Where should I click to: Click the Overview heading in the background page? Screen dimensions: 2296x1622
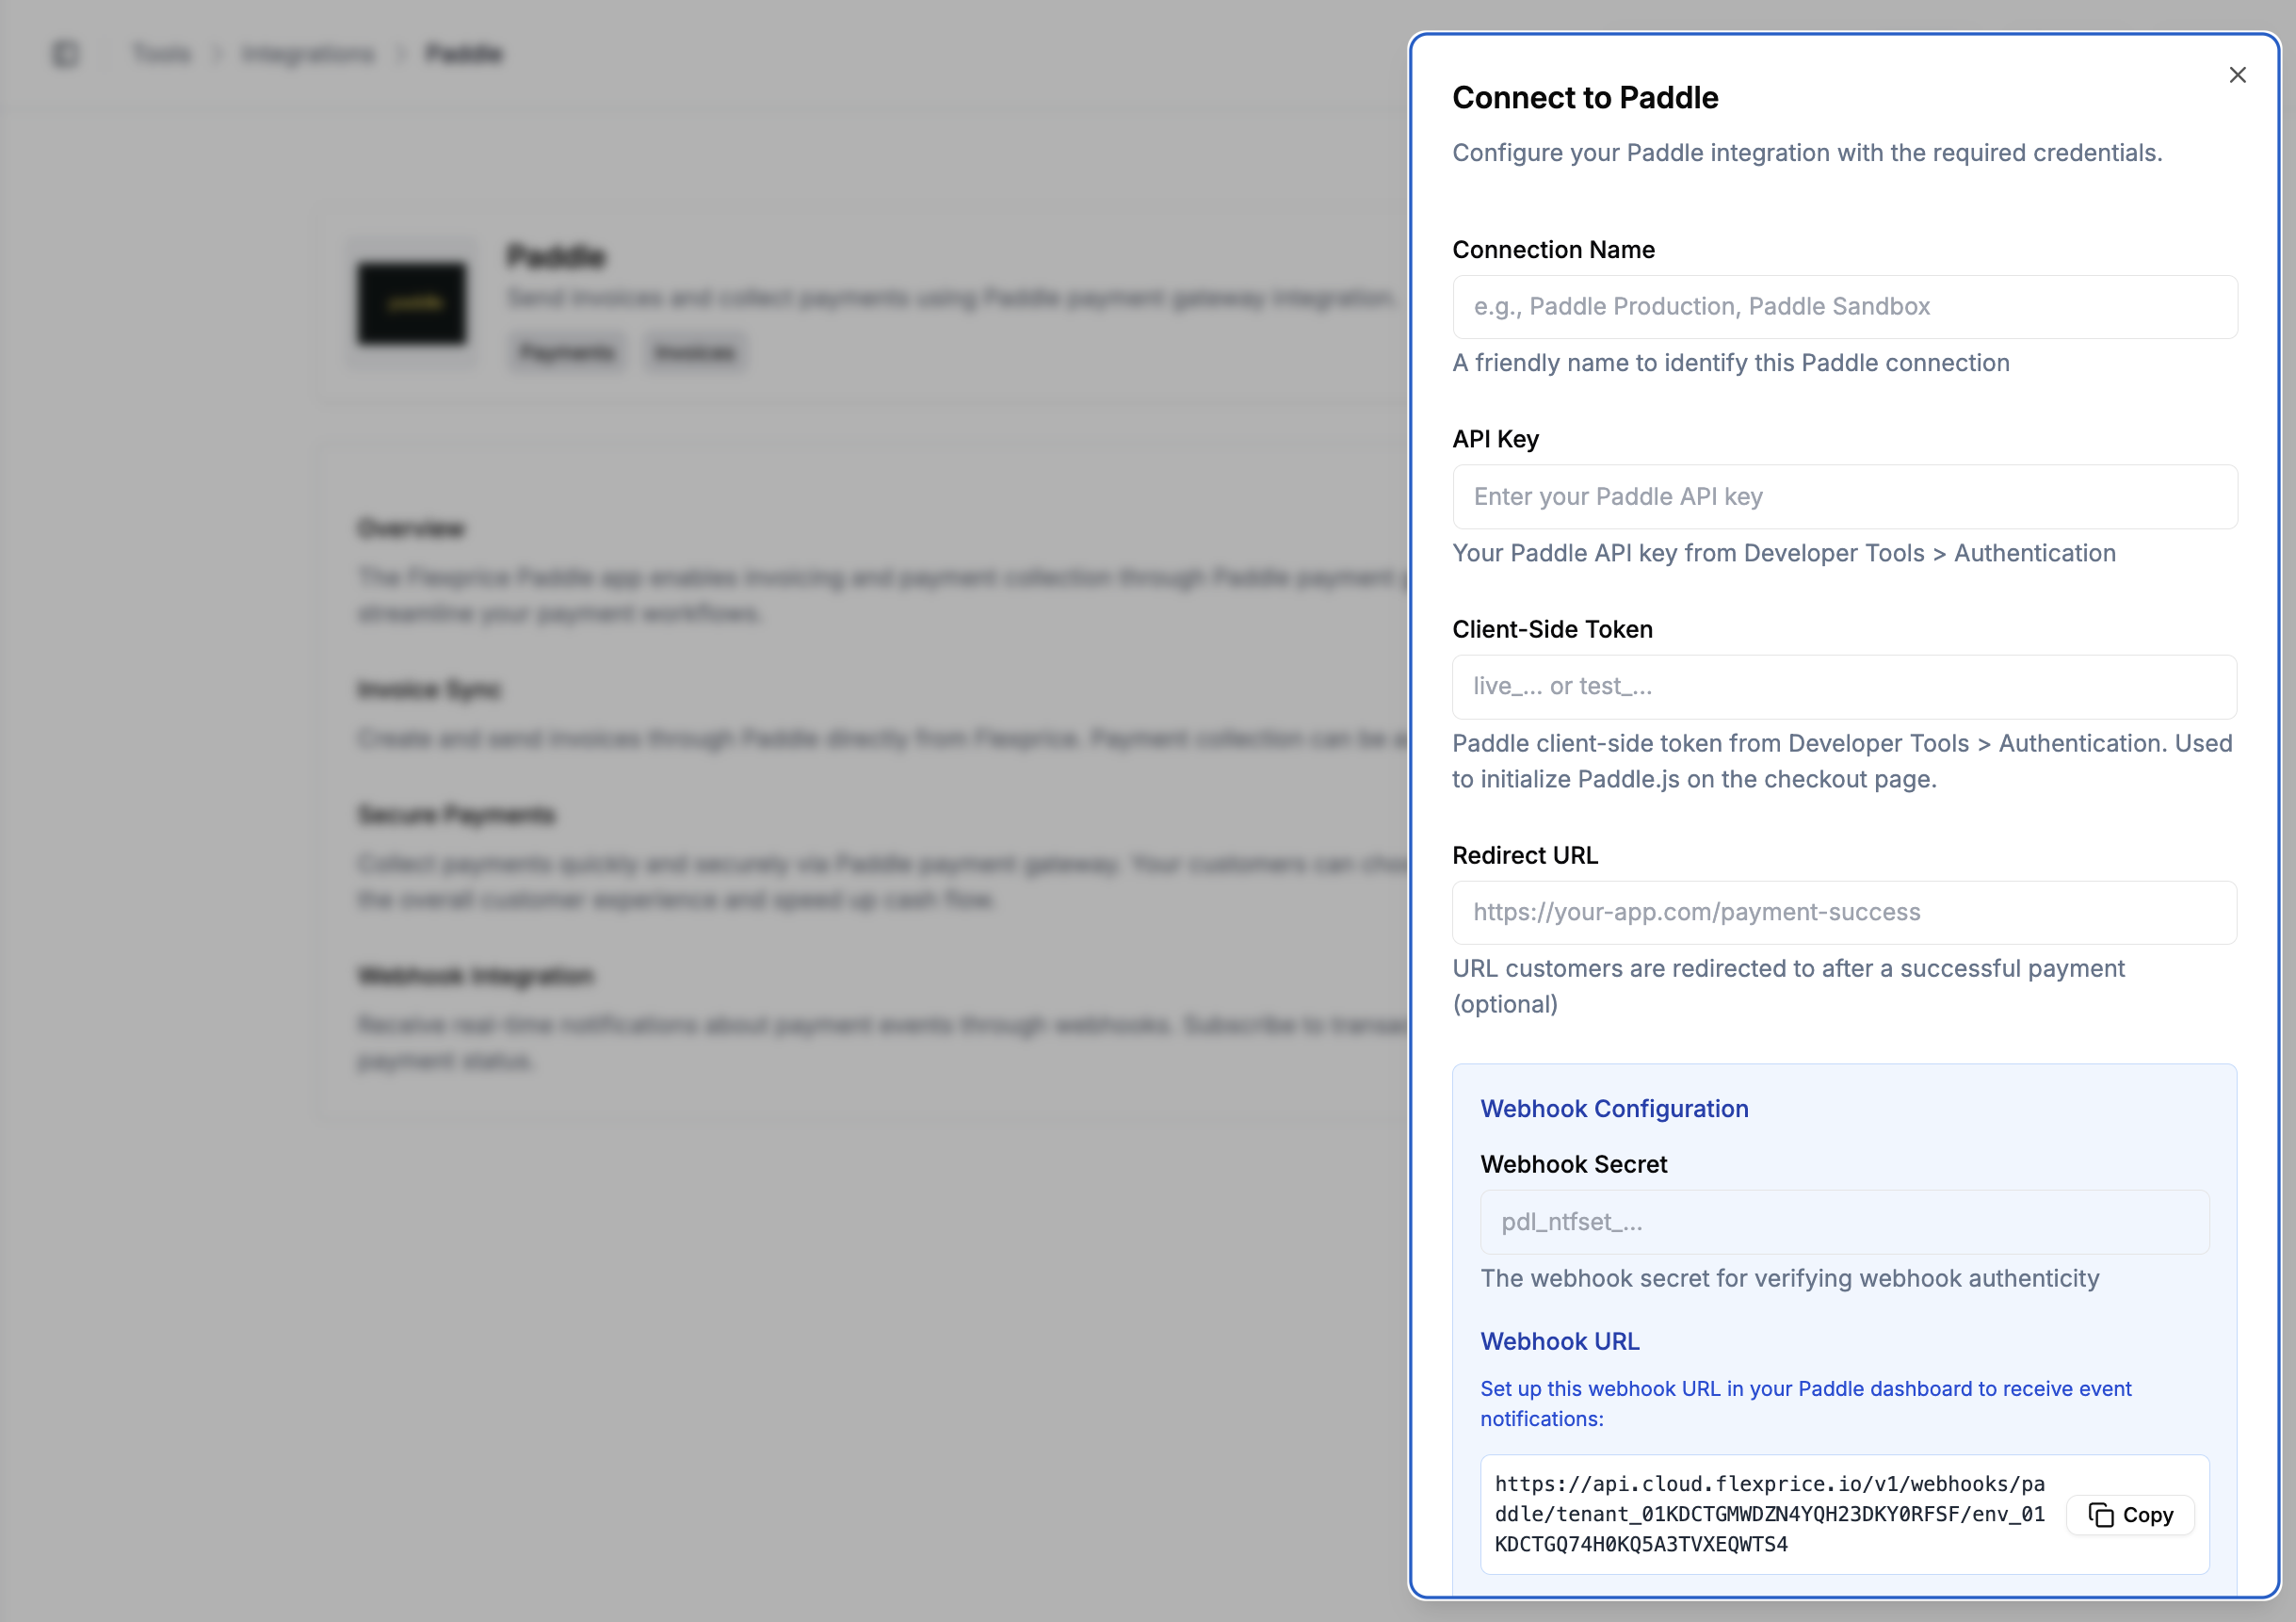(411, 529)
